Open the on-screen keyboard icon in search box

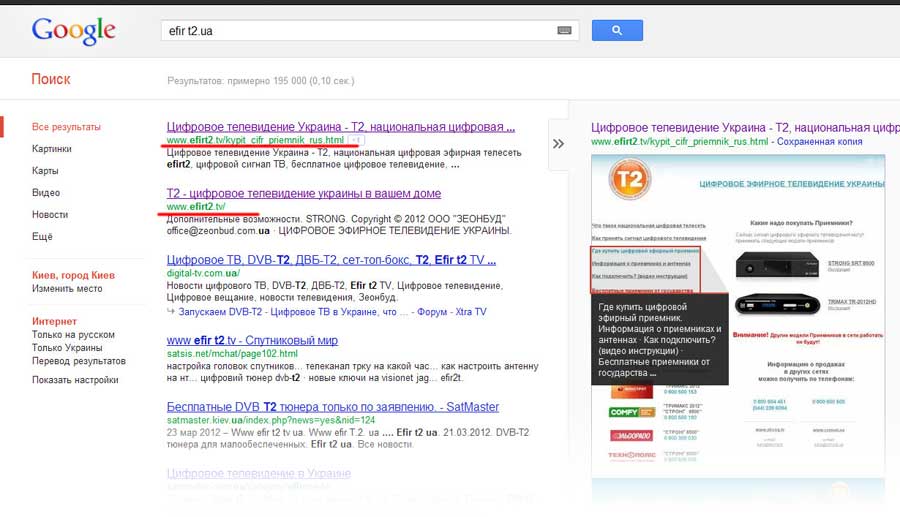[x=564, y=30]
